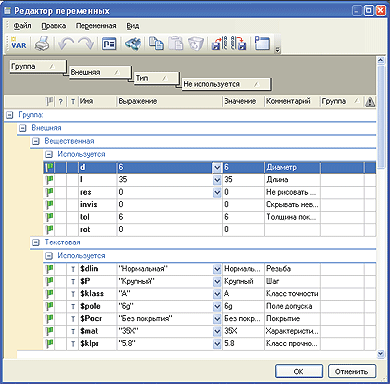Click the Отменить button
The height and width of the screenshot is (384, 390).
(x=352, y=371)
